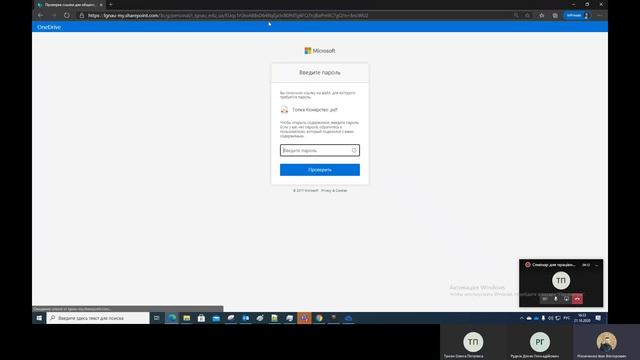This screenshot has width=640, height=360.
Task: Click the InPrivate profile button
Action: (577, 16)
